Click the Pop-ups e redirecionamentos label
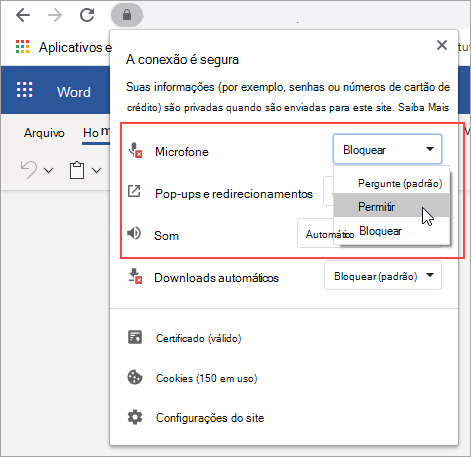This screenshot has height=457, width=471. pyautogui.click(x=234, y=194)
